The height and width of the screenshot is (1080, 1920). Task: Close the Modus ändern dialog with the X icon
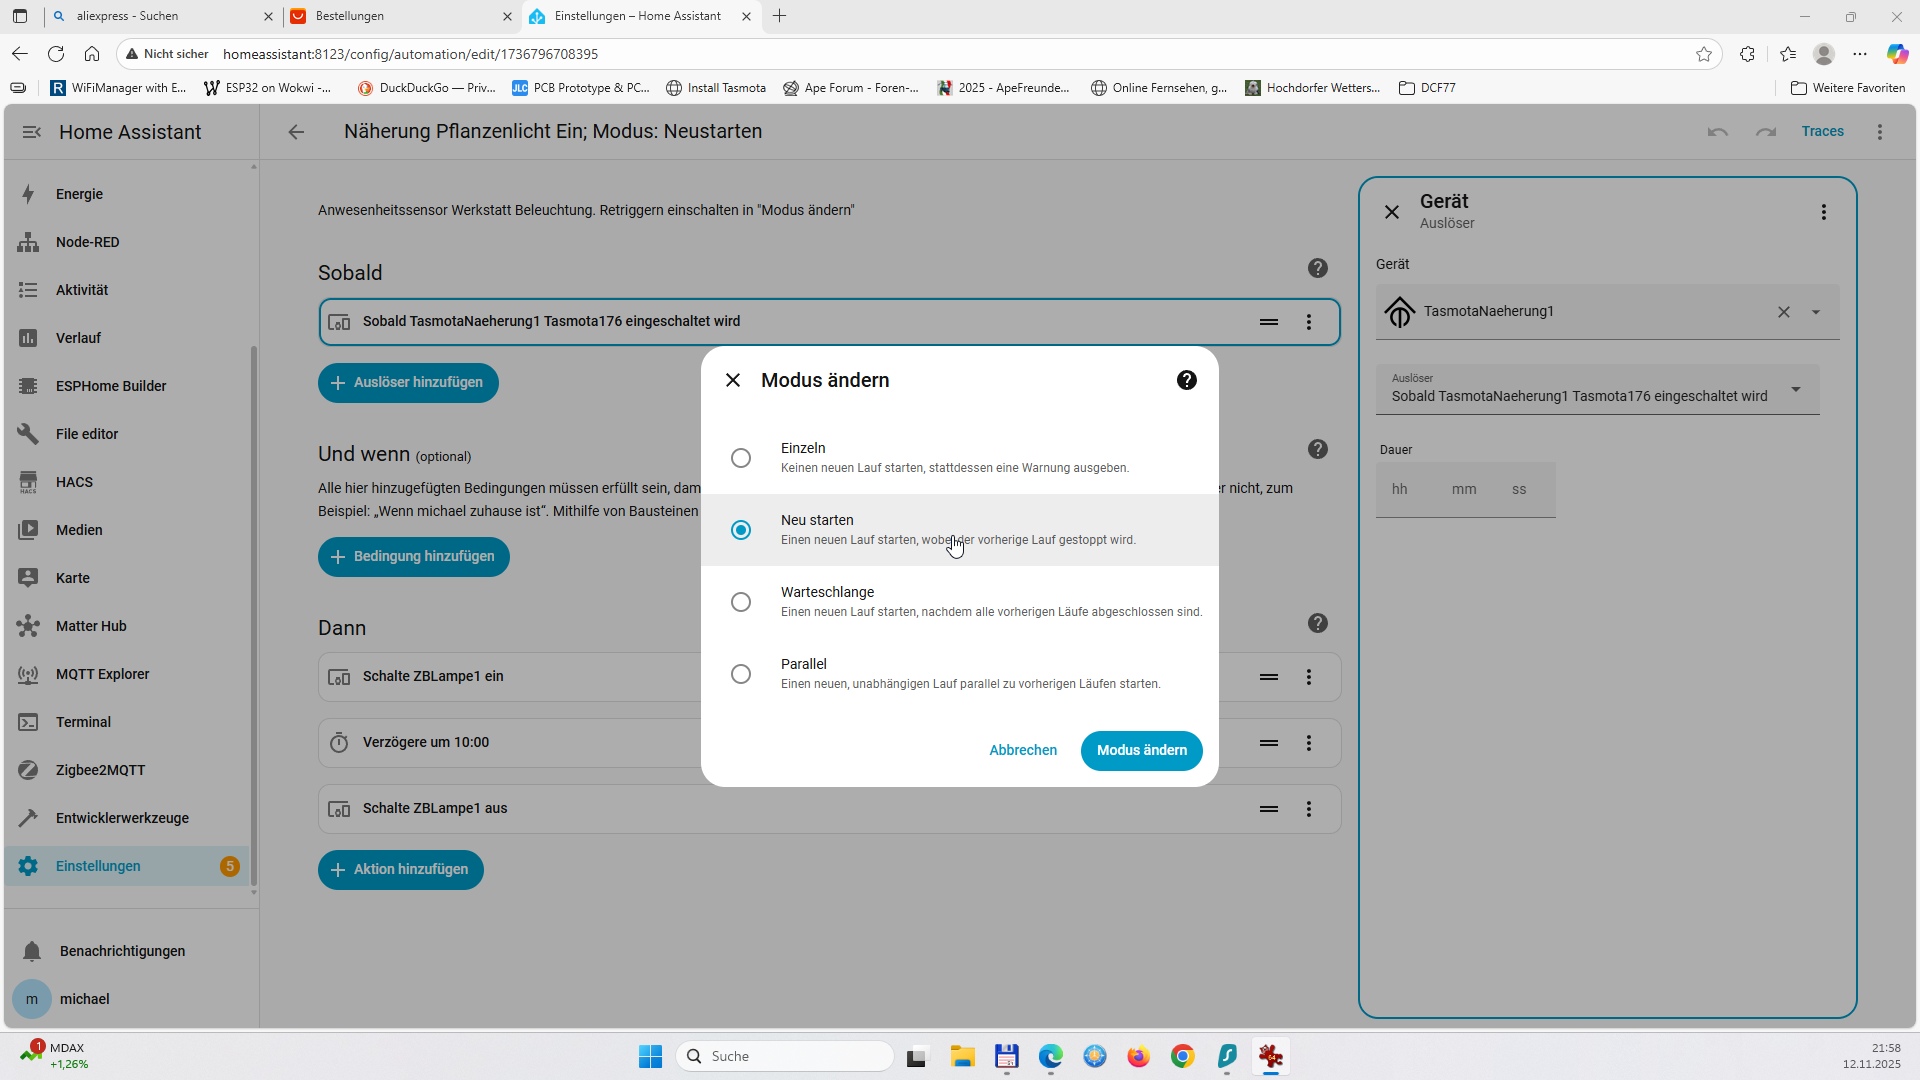(733, 380)
